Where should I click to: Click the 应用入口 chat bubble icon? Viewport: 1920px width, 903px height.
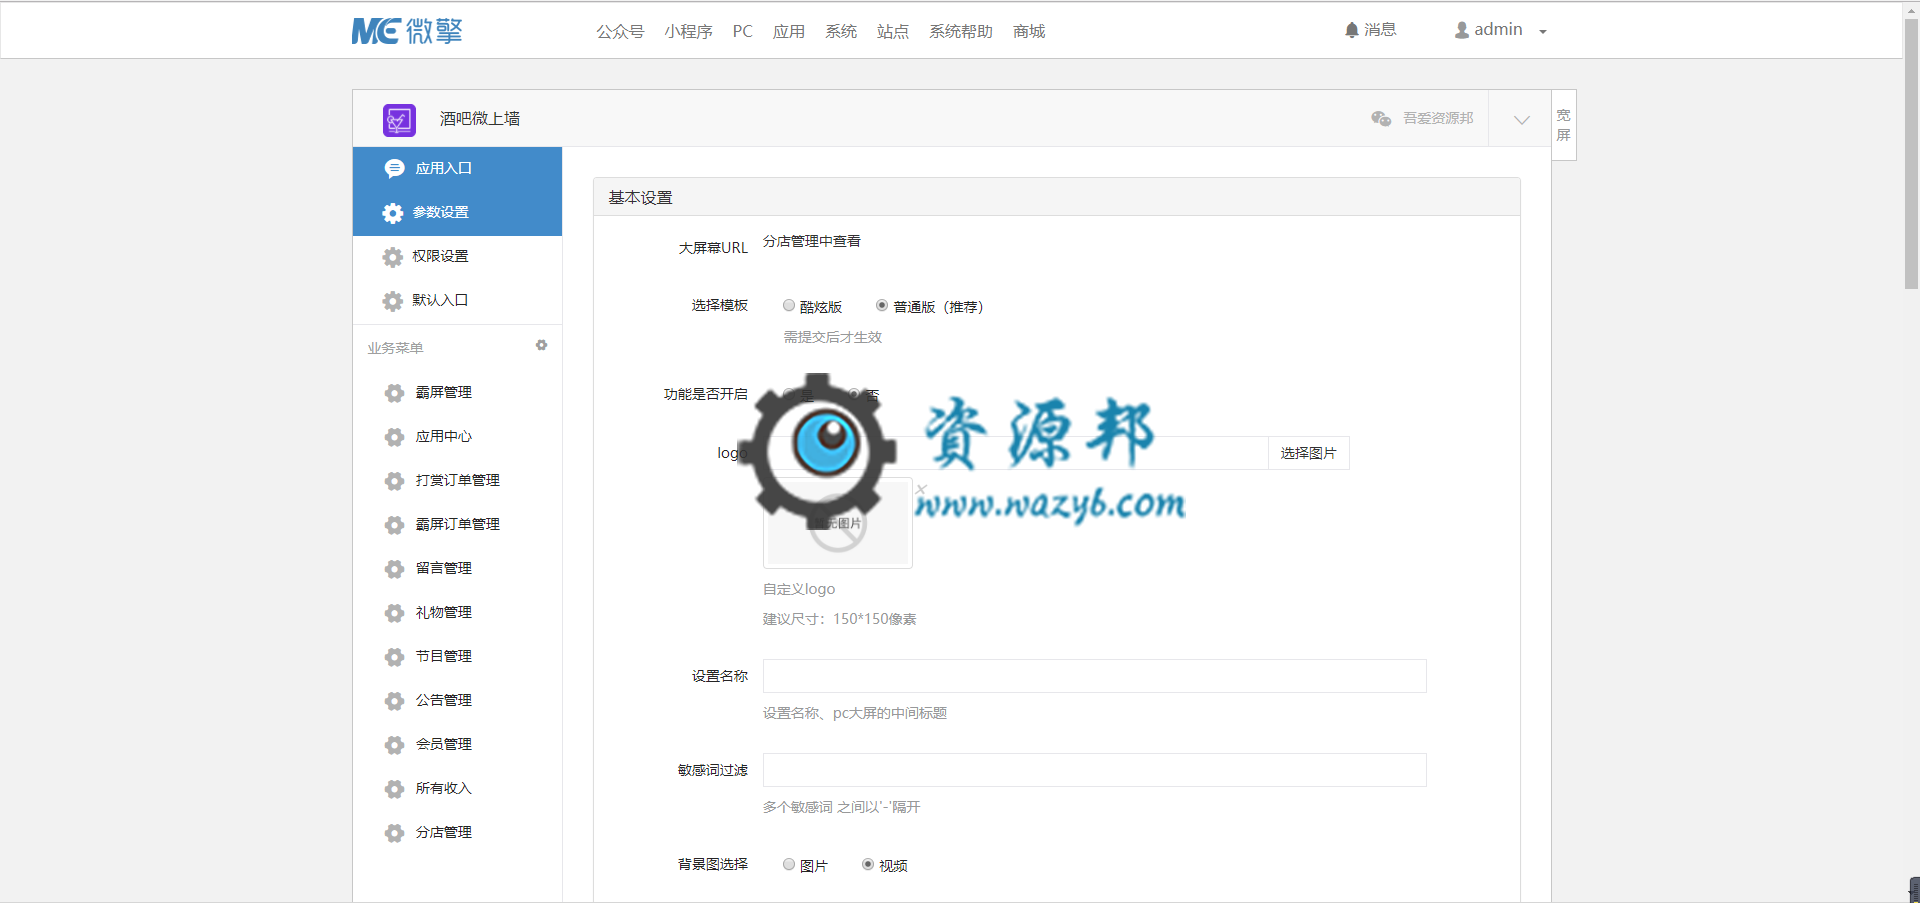394,168
